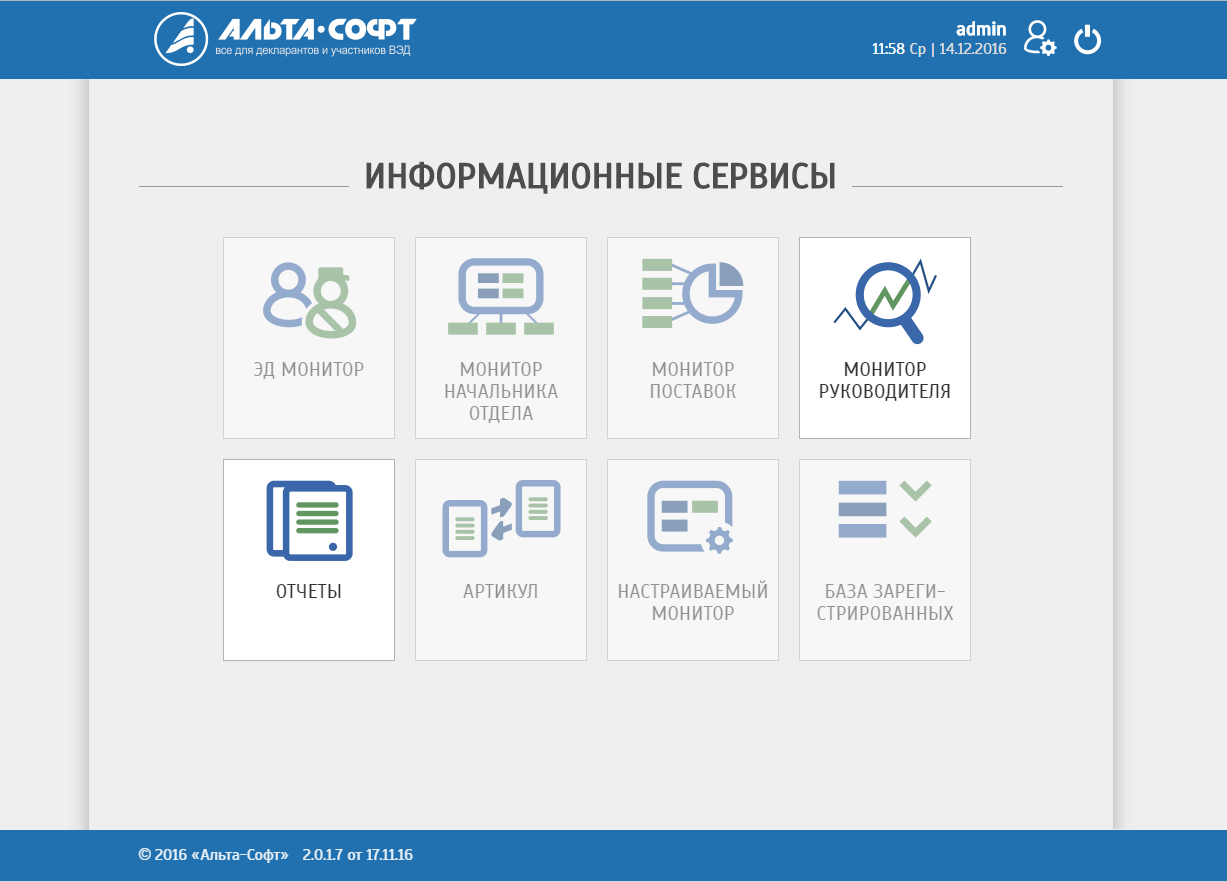
Task: Click the Монитор поставок pie chart icon
Action: pyautogui.click(x=692, y=293)
